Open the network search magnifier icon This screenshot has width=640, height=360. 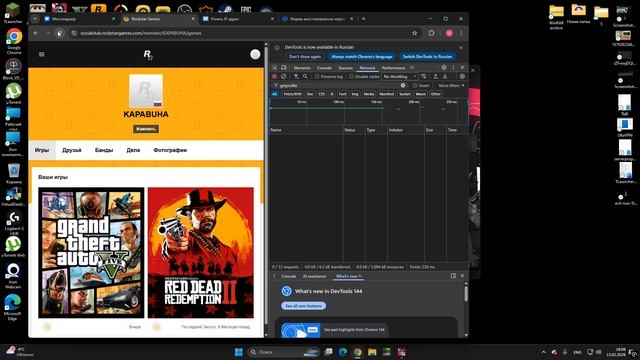coord(305,76)
